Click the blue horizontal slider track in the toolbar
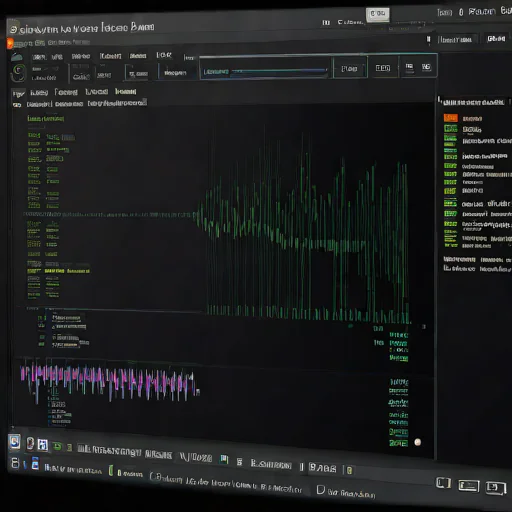 279,71
